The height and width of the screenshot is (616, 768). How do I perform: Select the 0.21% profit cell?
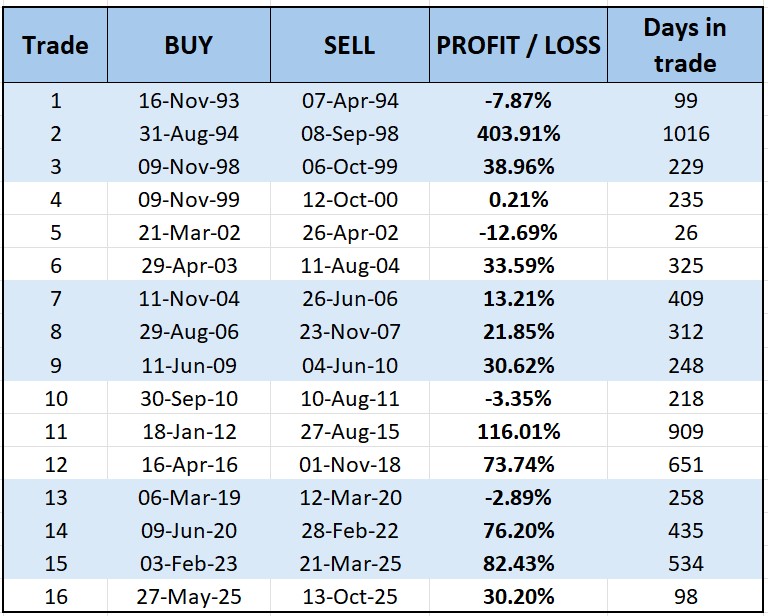pos(518,200)
